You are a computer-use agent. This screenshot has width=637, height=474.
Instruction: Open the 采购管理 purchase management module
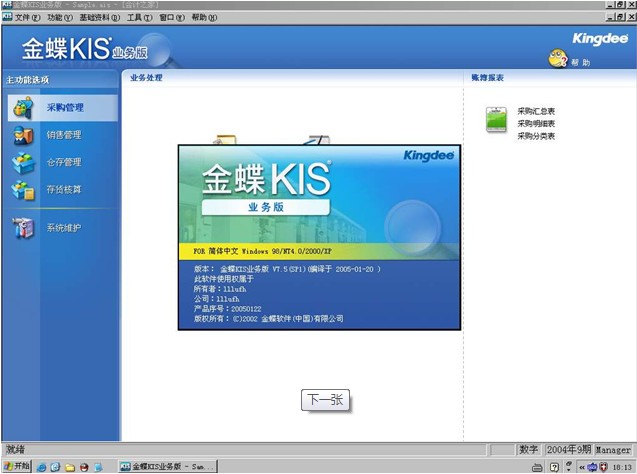pyautogui.click(x=63, y=108)
